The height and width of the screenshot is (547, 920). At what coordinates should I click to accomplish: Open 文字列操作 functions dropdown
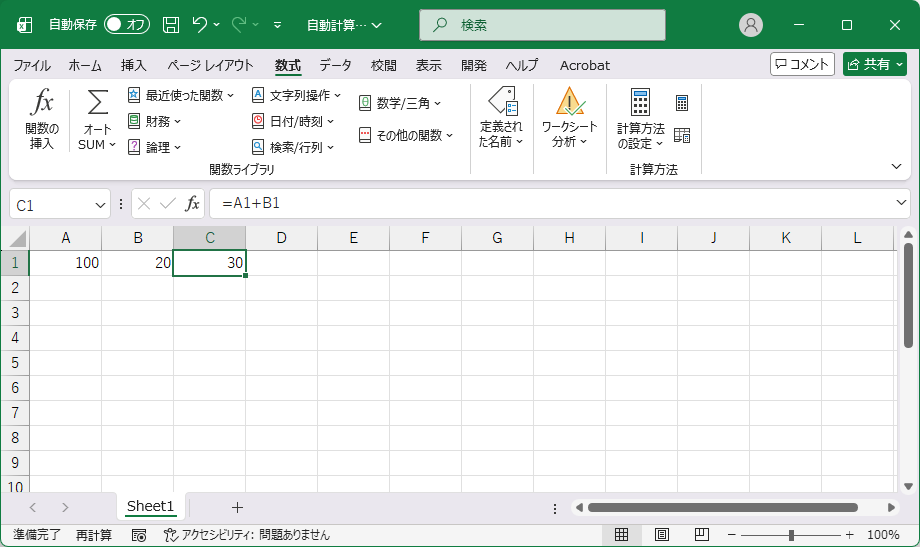tap(296, 95)
